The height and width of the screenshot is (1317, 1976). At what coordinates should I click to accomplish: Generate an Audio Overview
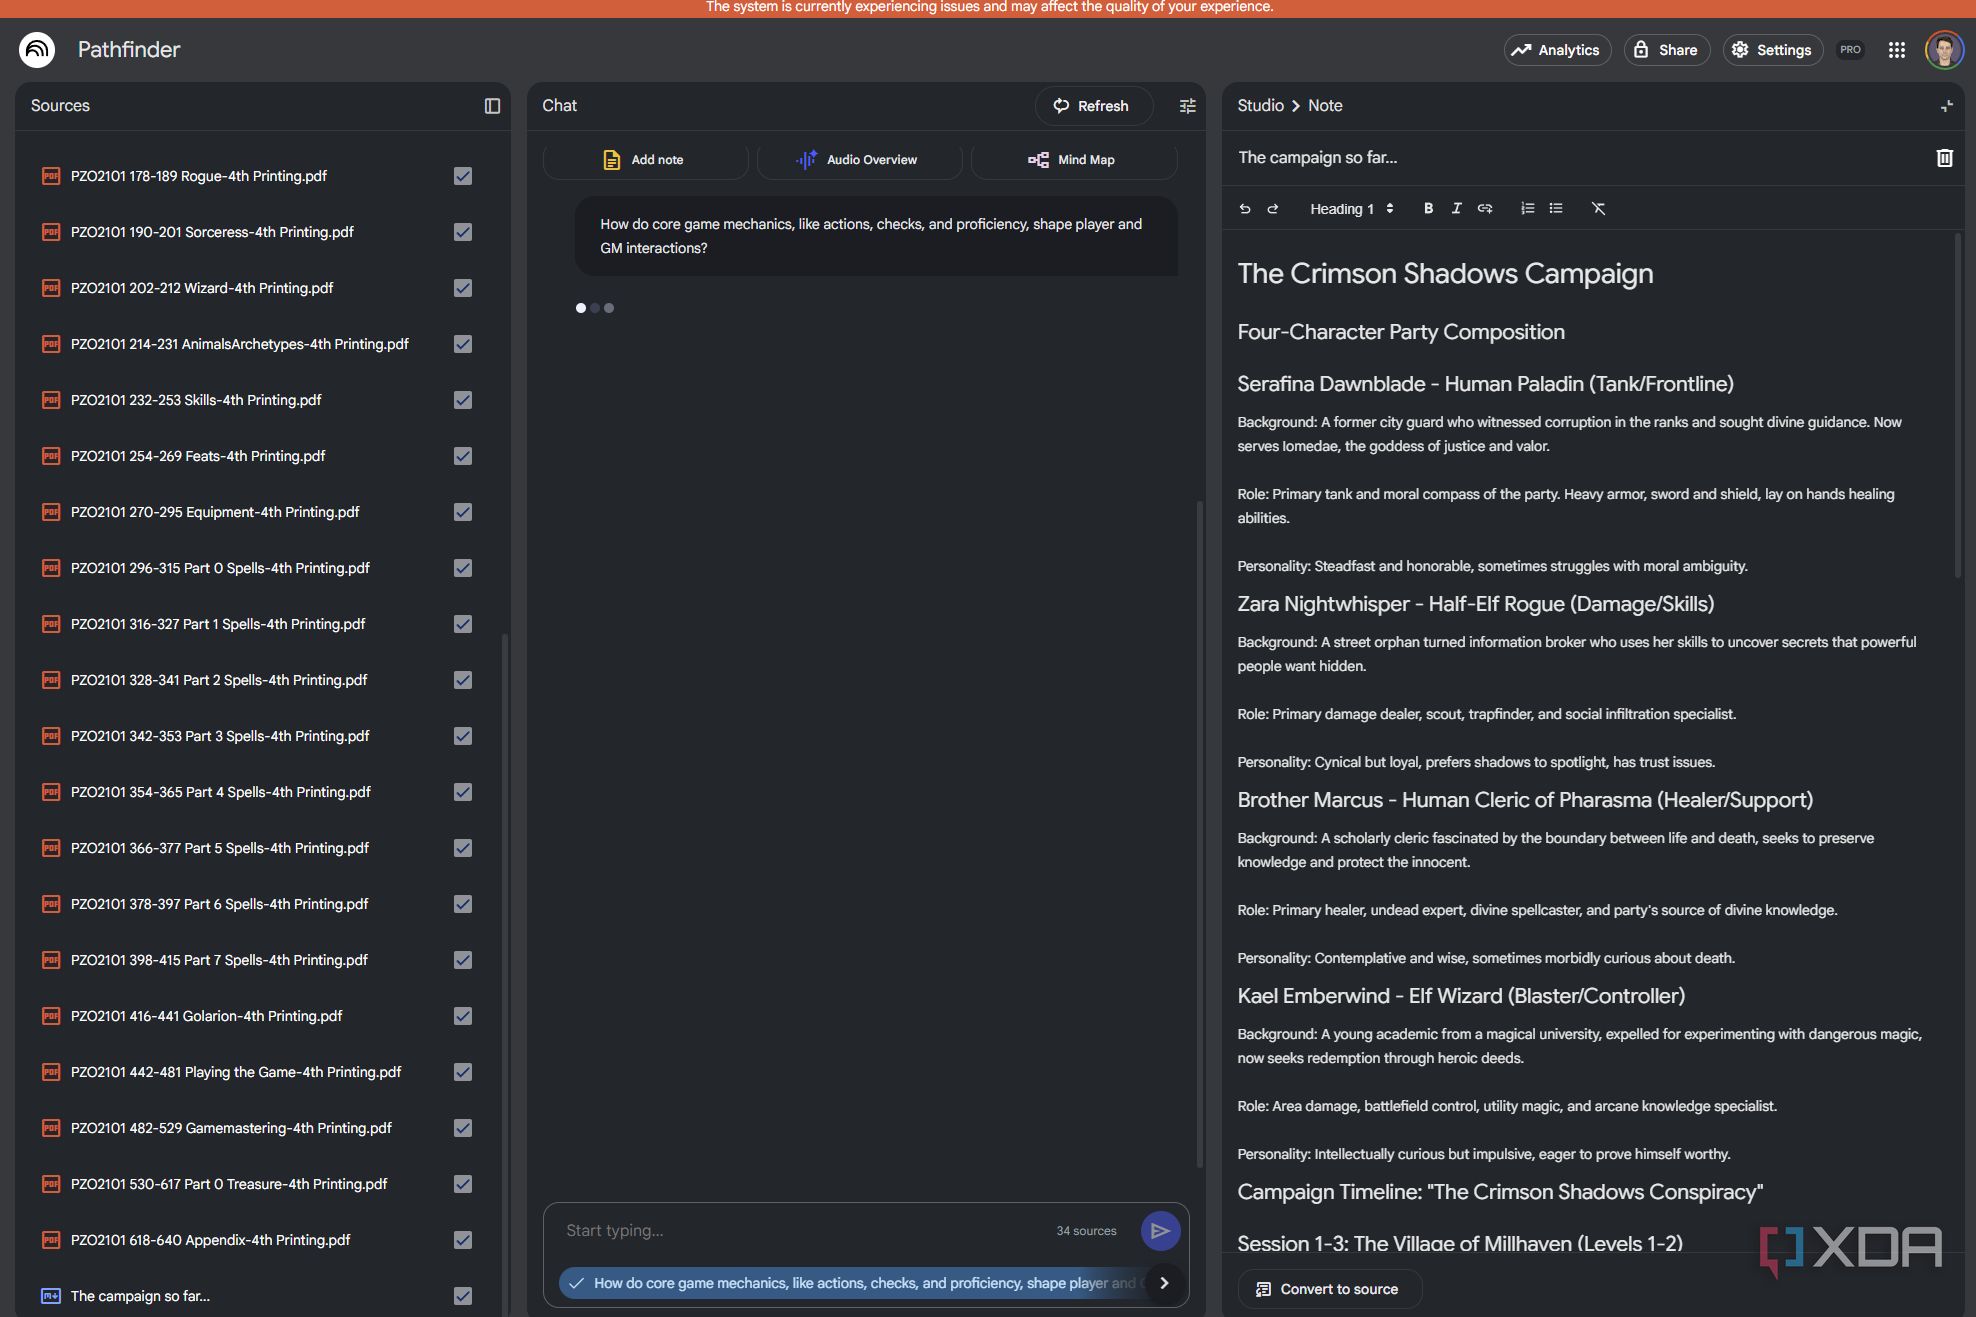(859, 160)
